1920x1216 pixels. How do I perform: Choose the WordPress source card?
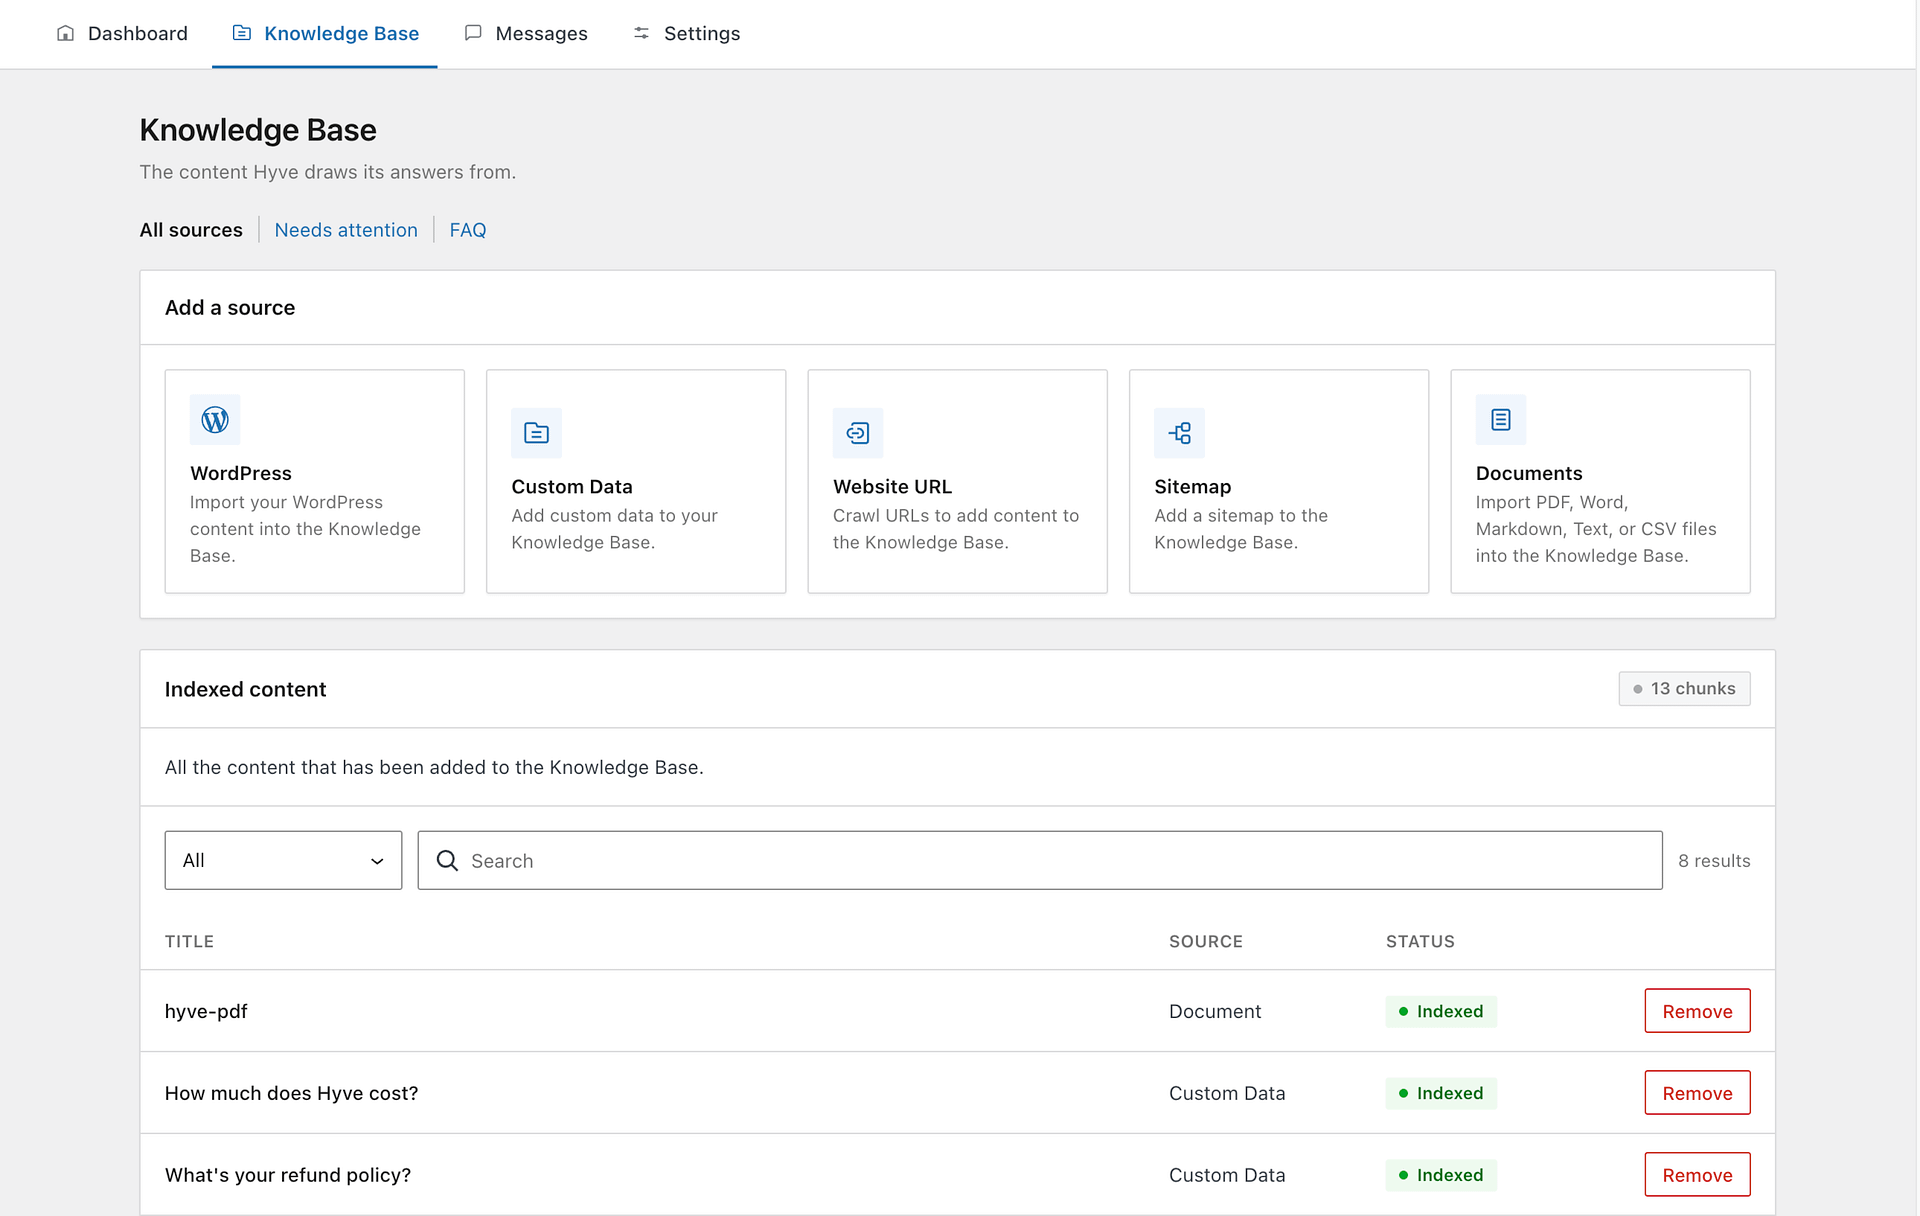(314, 481)
